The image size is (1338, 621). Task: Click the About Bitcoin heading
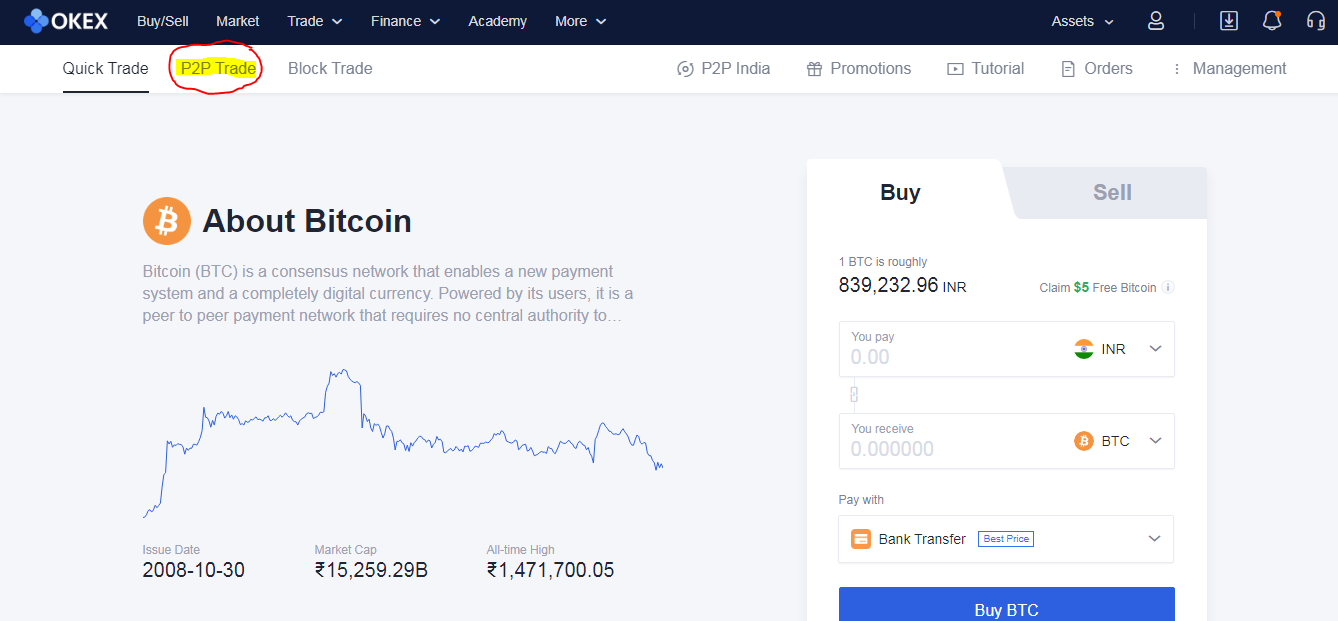(x=307, y=221)
